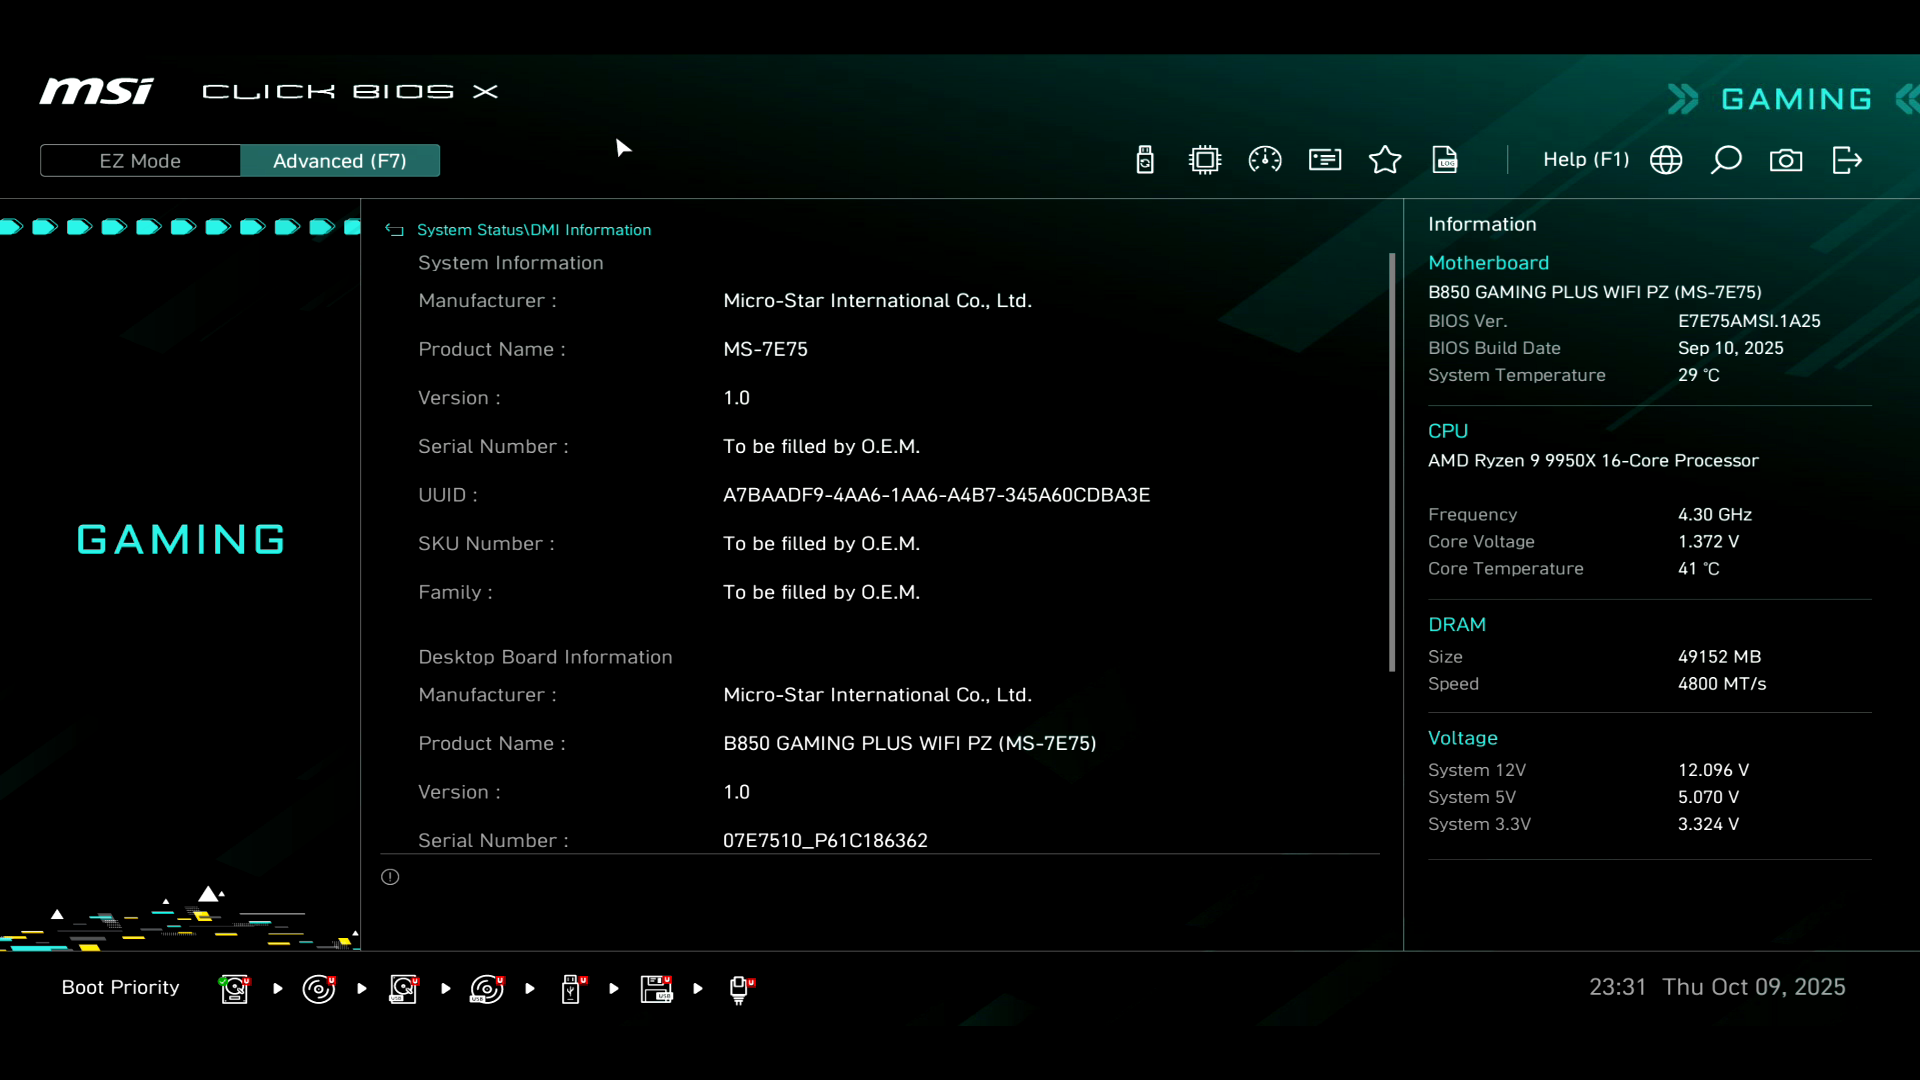Image resolution: width=1920 pixels, height=1080 pixels.
Task: Open the speedometer hardware monitor icon
Action: click(x=1265, y=160)
